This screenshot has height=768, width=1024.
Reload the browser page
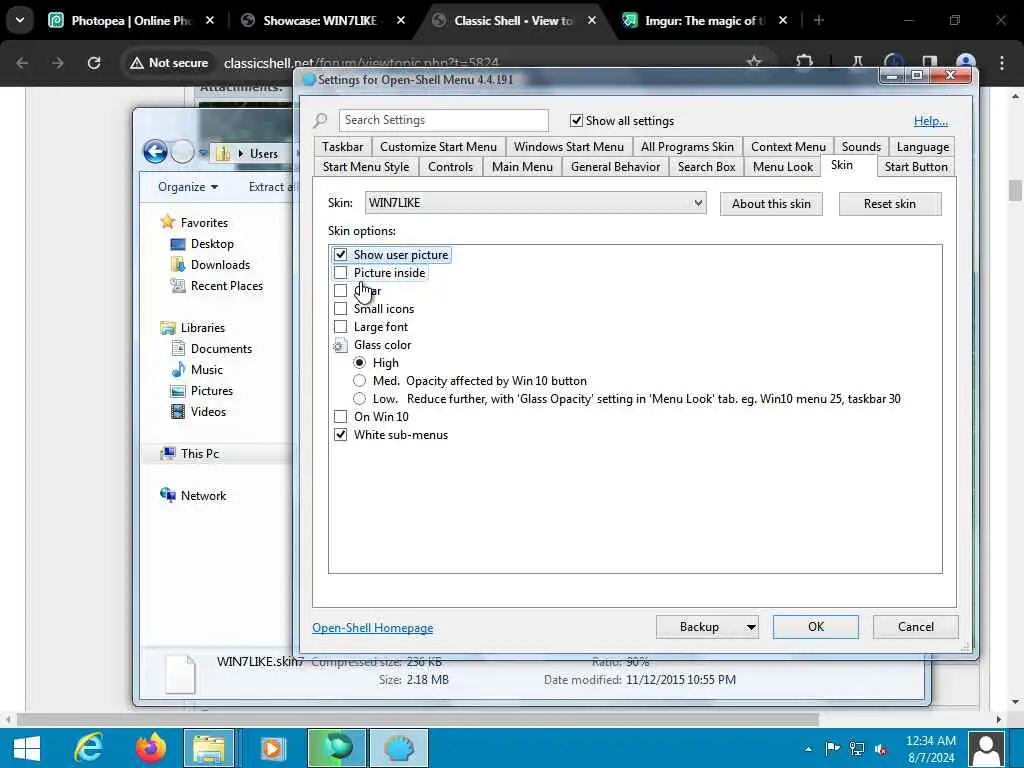coord(94,63)
